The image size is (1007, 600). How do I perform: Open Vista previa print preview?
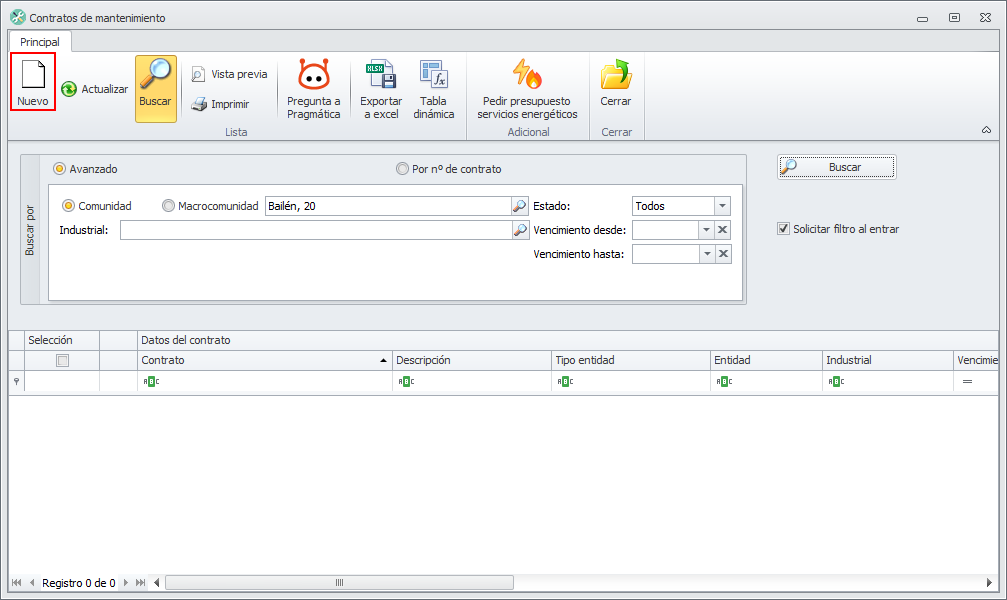tap(229, 75)
